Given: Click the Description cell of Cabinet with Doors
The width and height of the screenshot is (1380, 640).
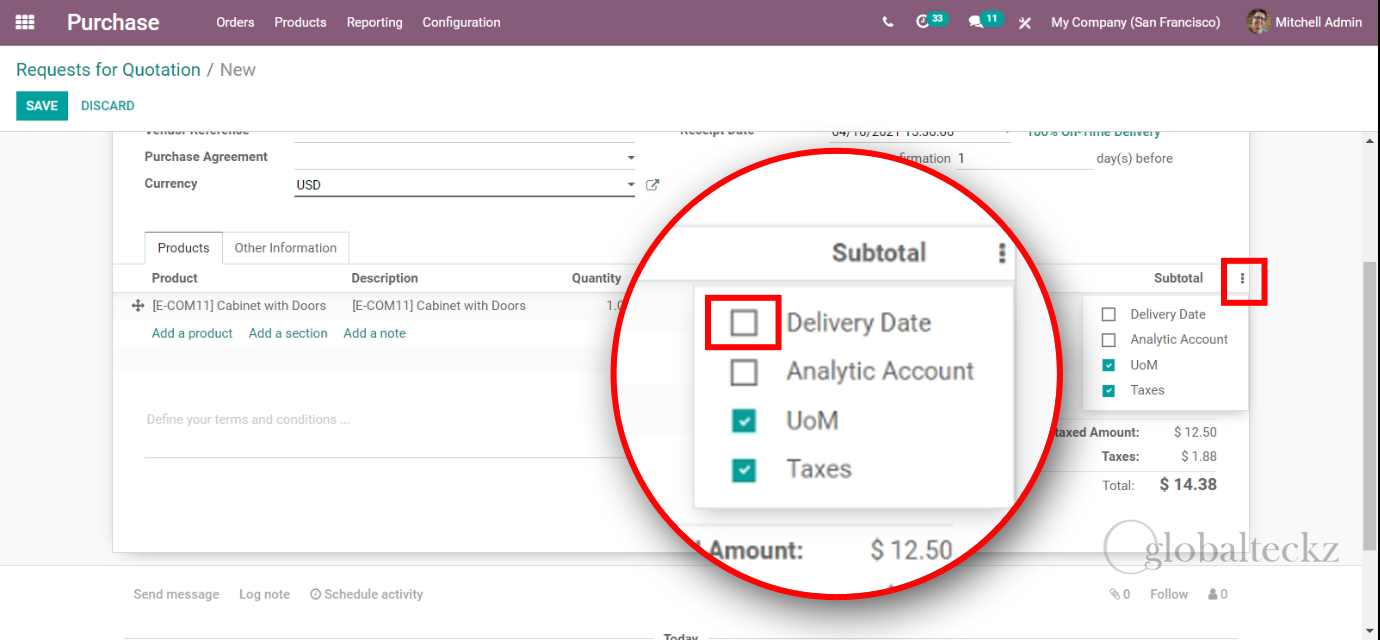Looking at the screenshot, I should pyautogui.click(x=438, y=306).
